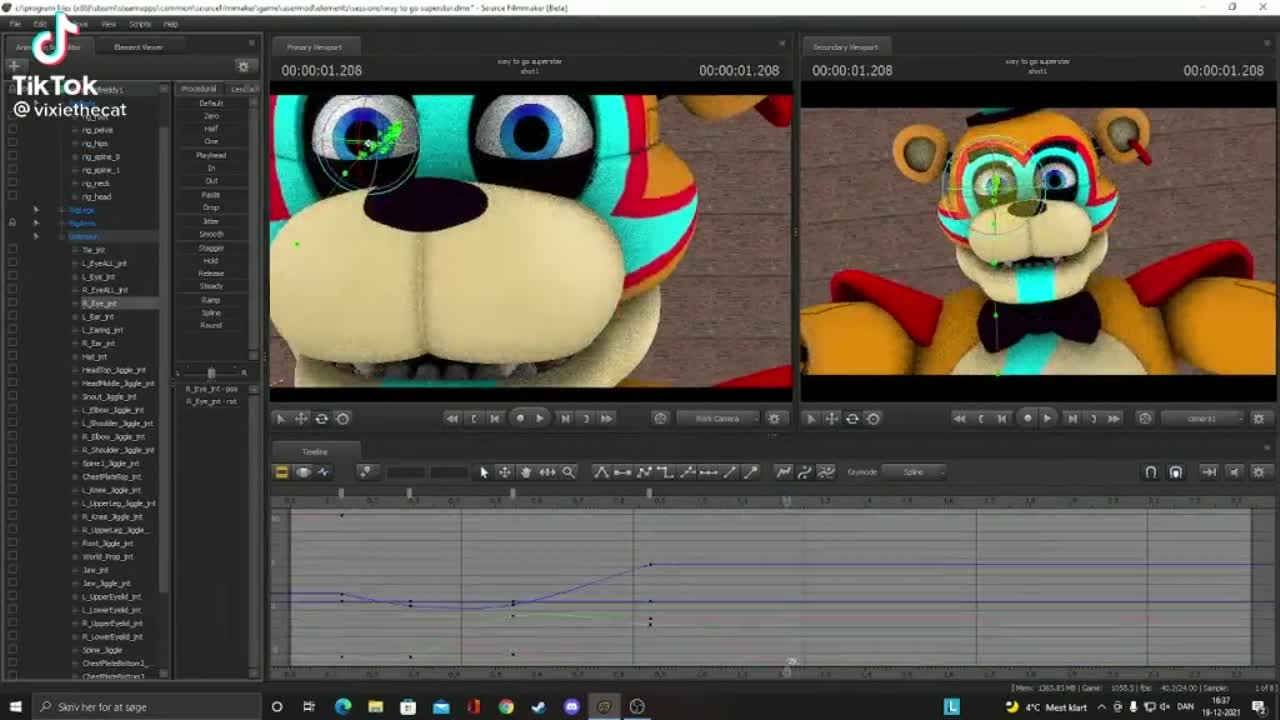The height and width of the screenshot is (720, 1280).
Task: Adjust the procedural preset intensity slider
Action: pos(211,372)
